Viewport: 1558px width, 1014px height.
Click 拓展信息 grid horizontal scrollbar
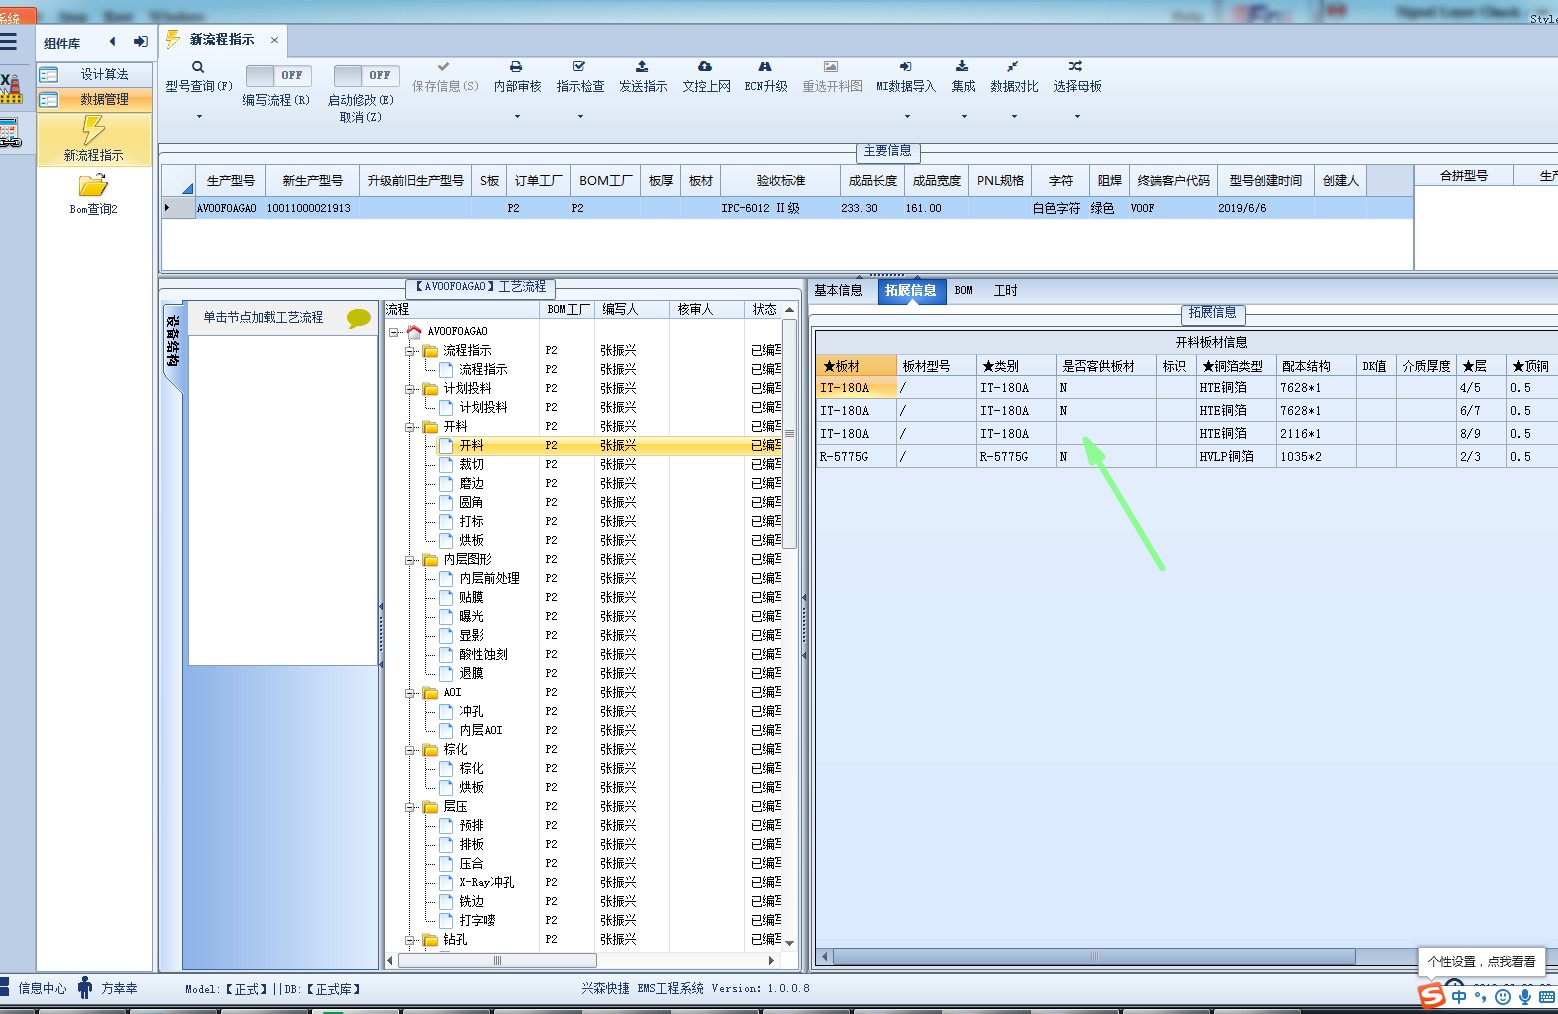(1094, 957)
